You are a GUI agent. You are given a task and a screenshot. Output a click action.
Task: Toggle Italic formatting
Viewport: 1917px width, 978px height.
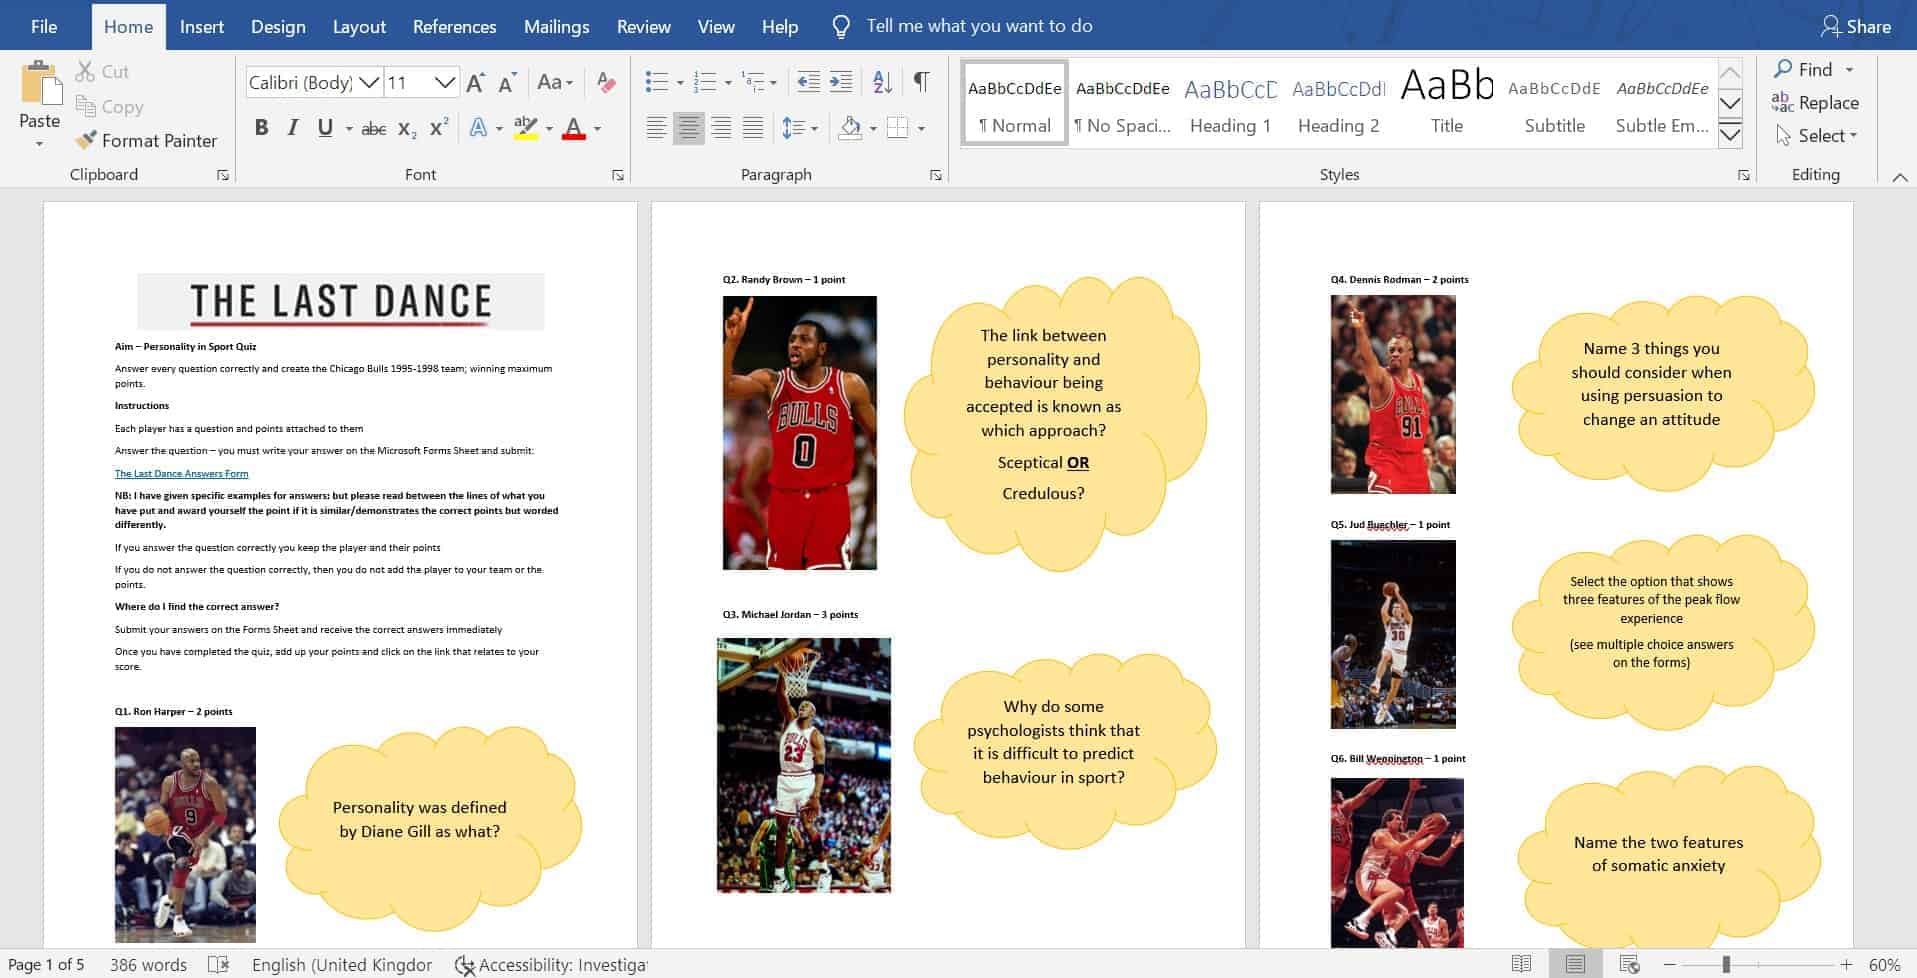click(293, 128)
